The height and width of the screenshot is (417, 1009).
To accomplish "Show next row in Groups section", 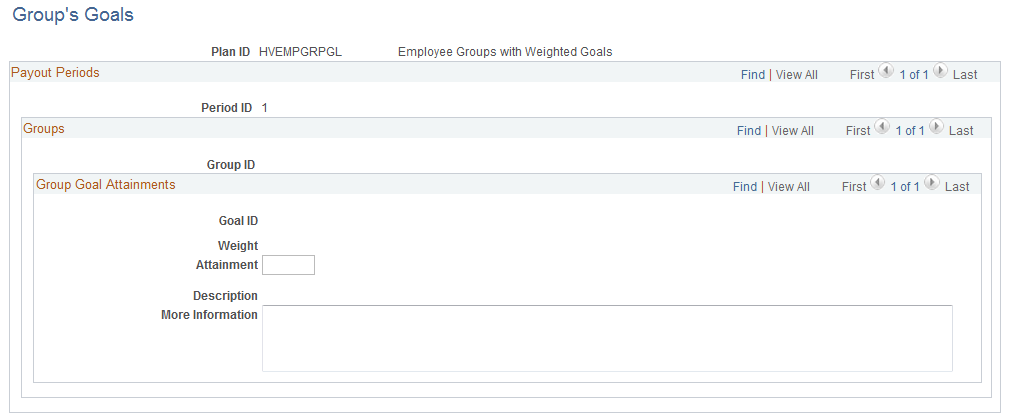I will pyautogui.click(x=936, y=127).
